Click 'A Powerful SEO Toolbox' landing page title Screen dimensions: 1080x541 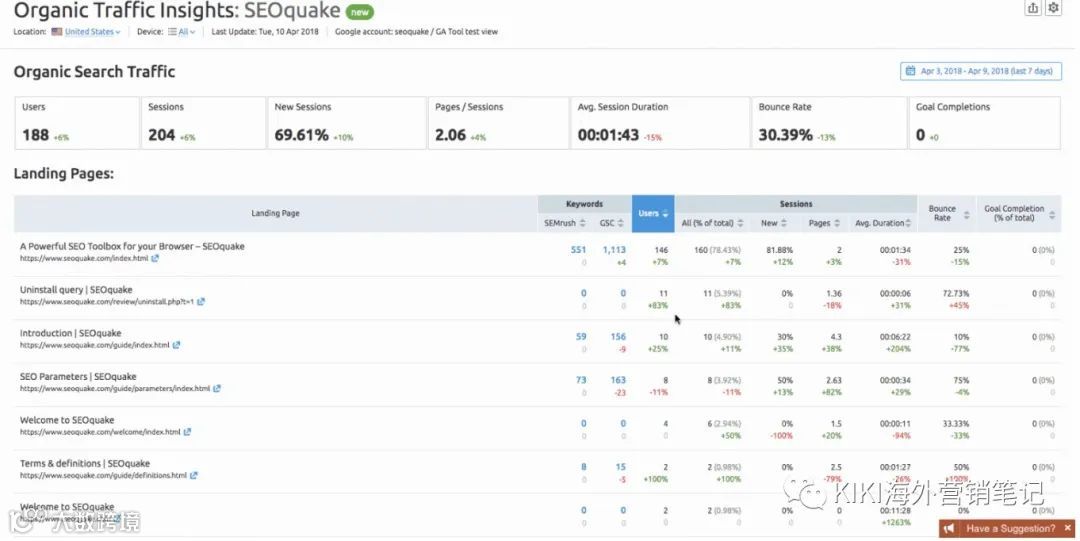pos(132,246)
